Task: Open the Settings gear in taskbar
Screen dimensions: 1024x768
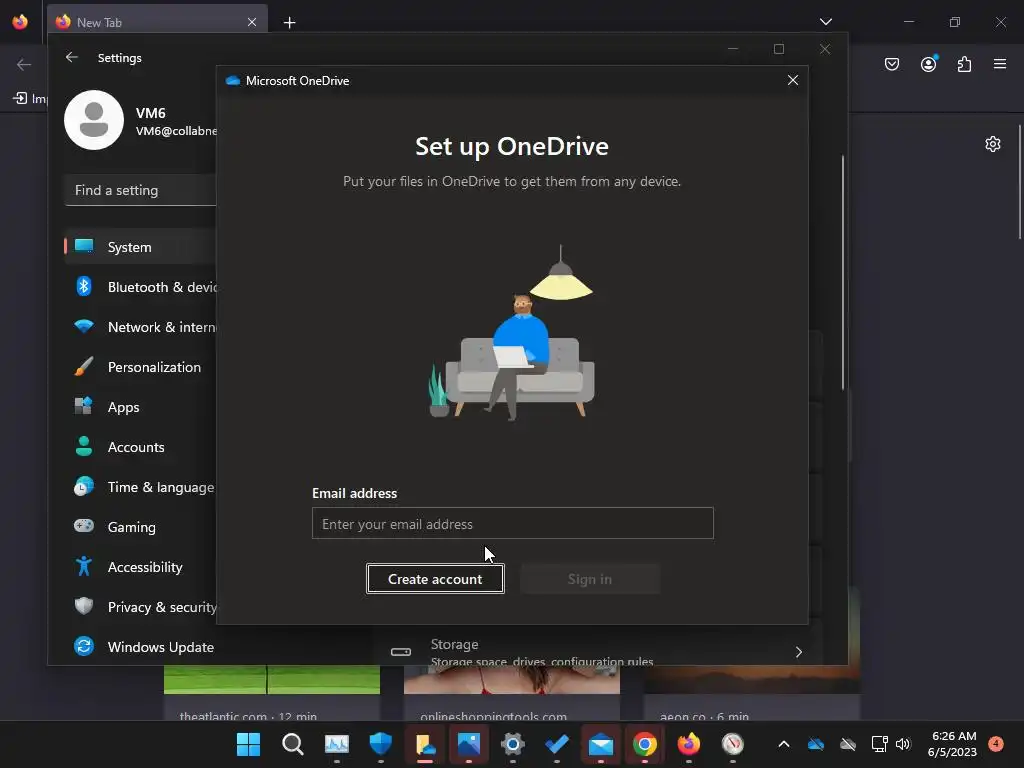Action: 513,744
